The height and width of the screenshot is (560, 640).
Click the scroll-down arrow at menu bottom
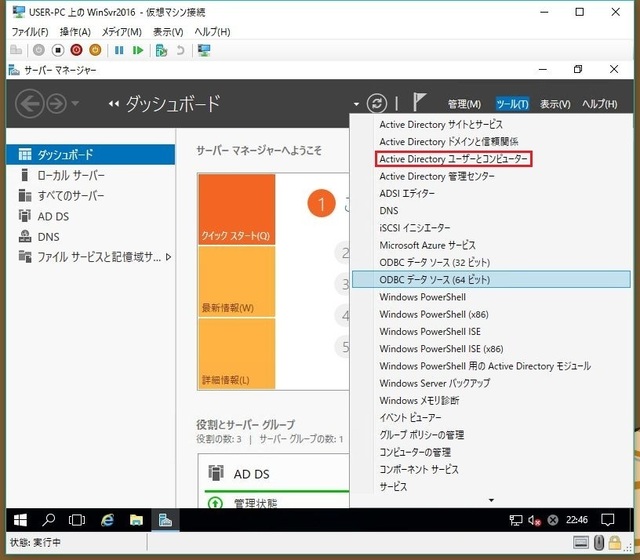pos(490,499)
